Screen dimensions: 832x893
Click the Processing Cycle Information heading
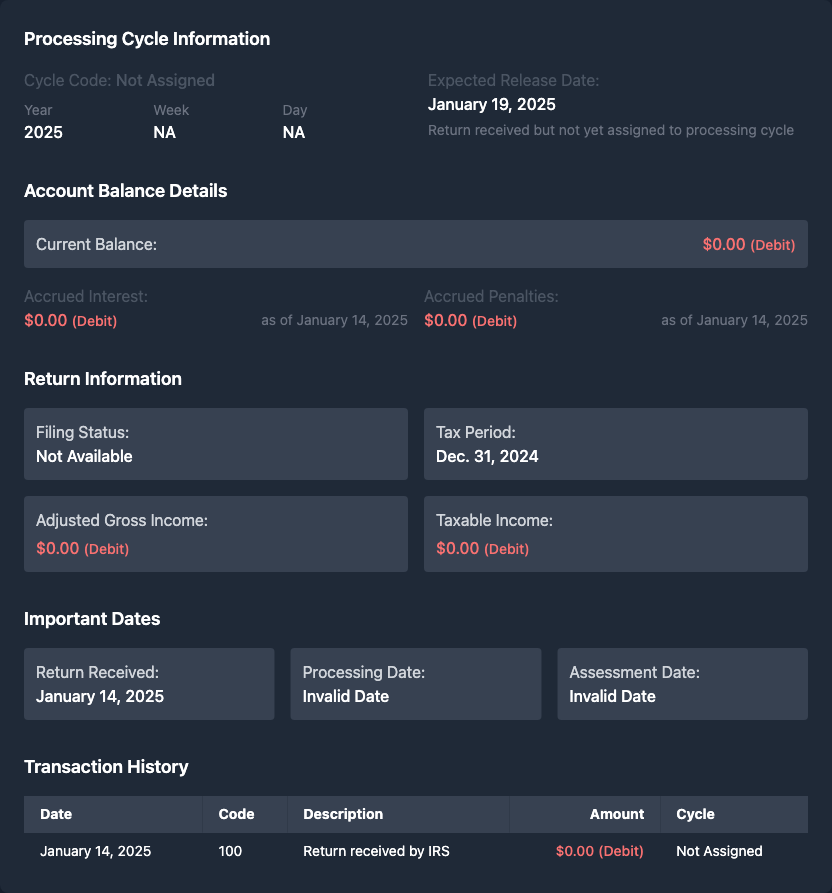click(x=147, y=39)
